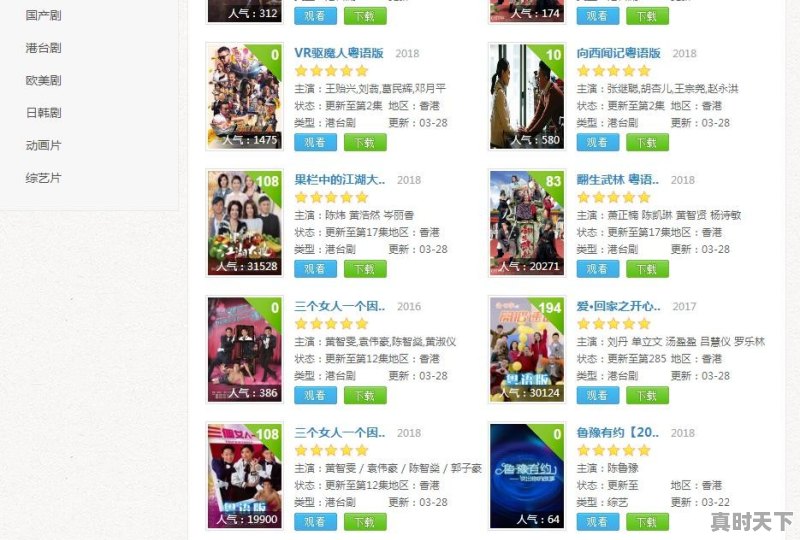Click the star rating of 2018 三个女人一个因..
Viewport: 800px width, 540px height.
pos(332,450)
